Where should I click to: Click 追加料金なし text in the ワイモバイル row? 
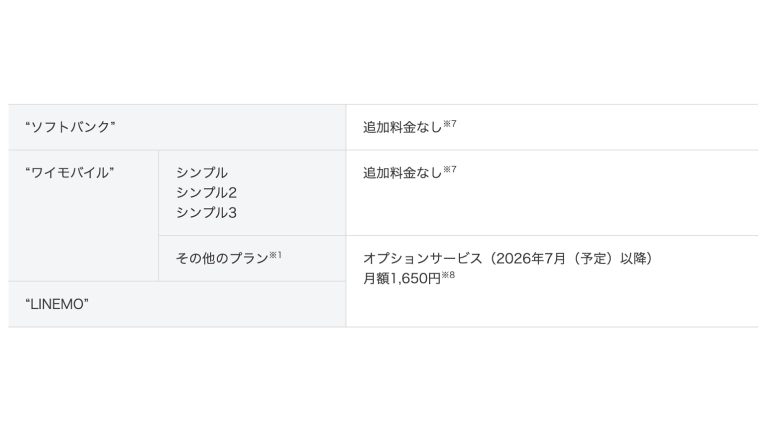point(402,173)
